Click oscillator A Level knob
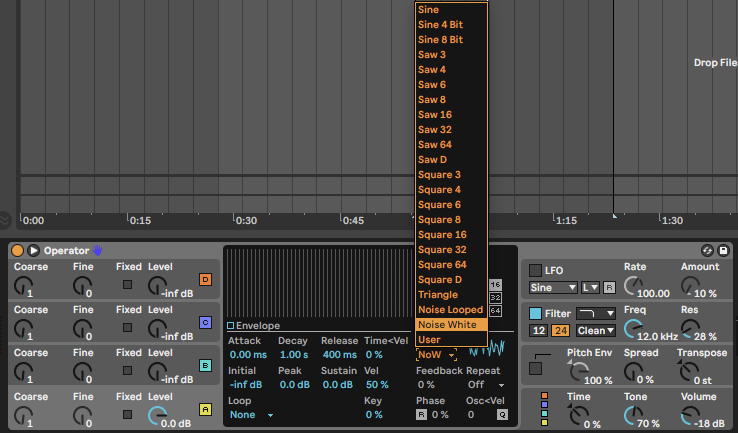The image size is (738, 433). point(157,416)
